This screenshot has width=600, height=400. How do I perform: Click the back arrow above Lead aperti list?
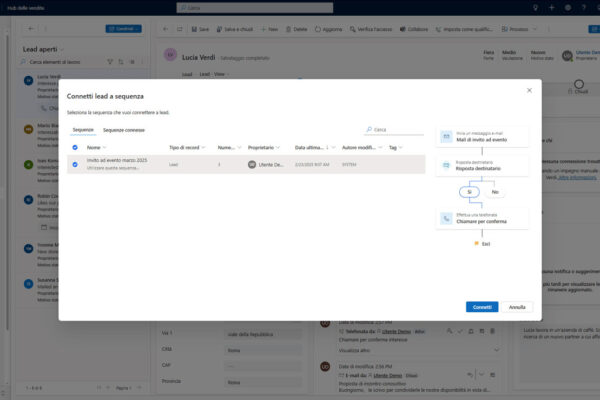[31, 29]
